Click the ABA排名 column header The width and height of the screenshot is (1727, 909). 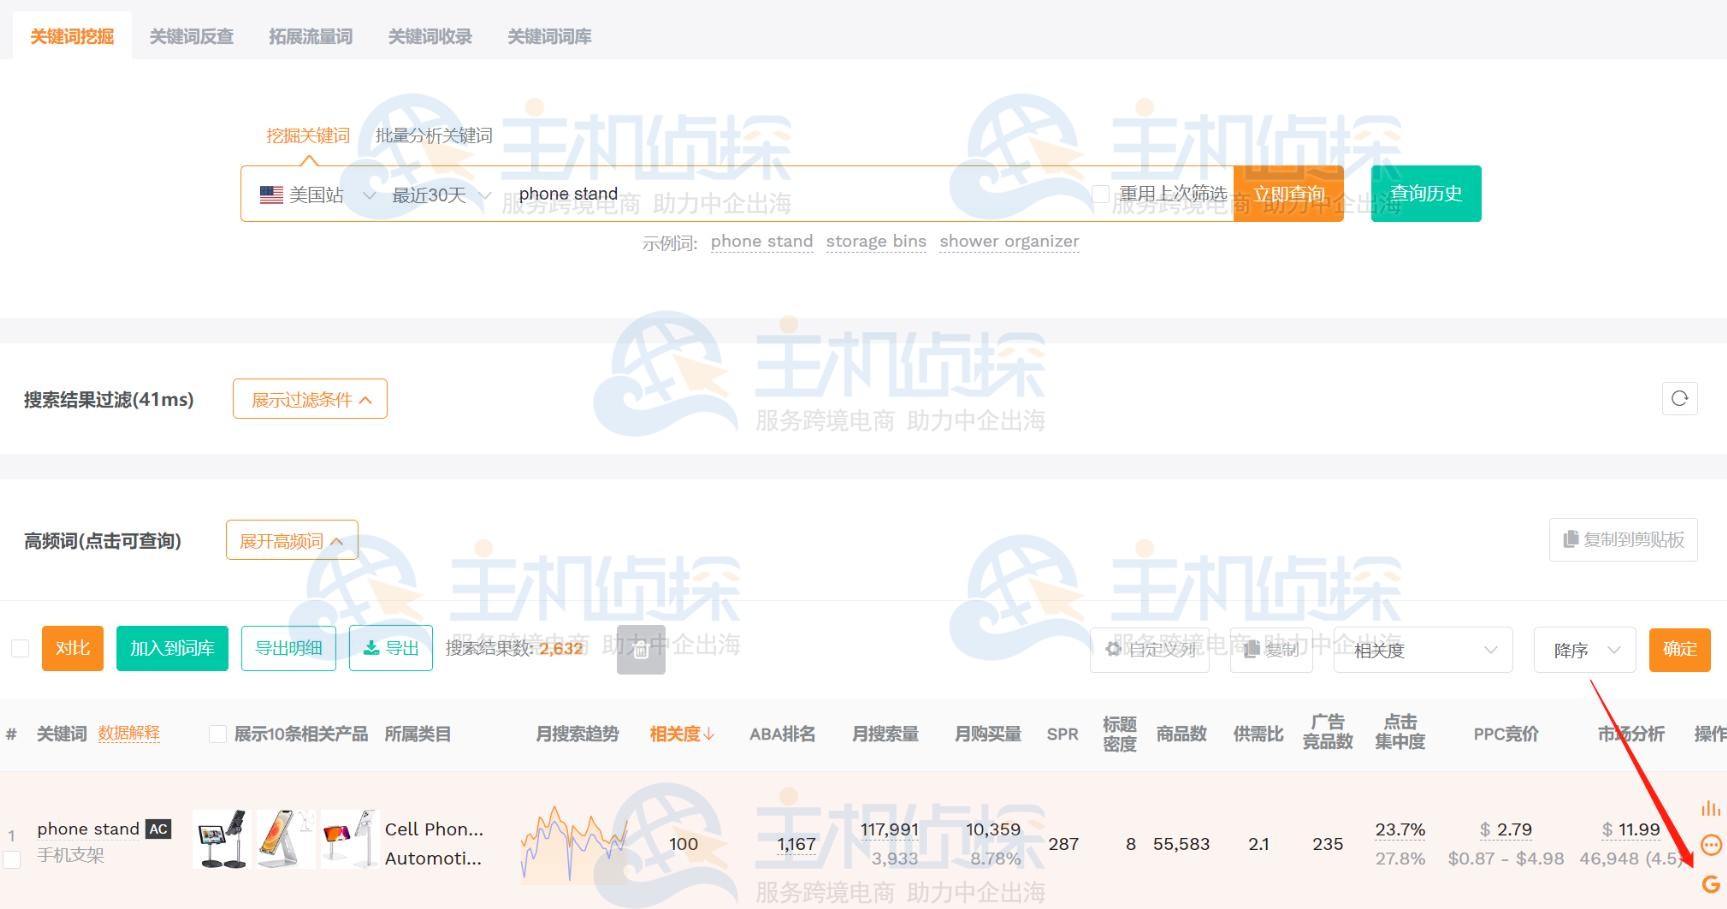pyautogui.click(x=783, y=734)
